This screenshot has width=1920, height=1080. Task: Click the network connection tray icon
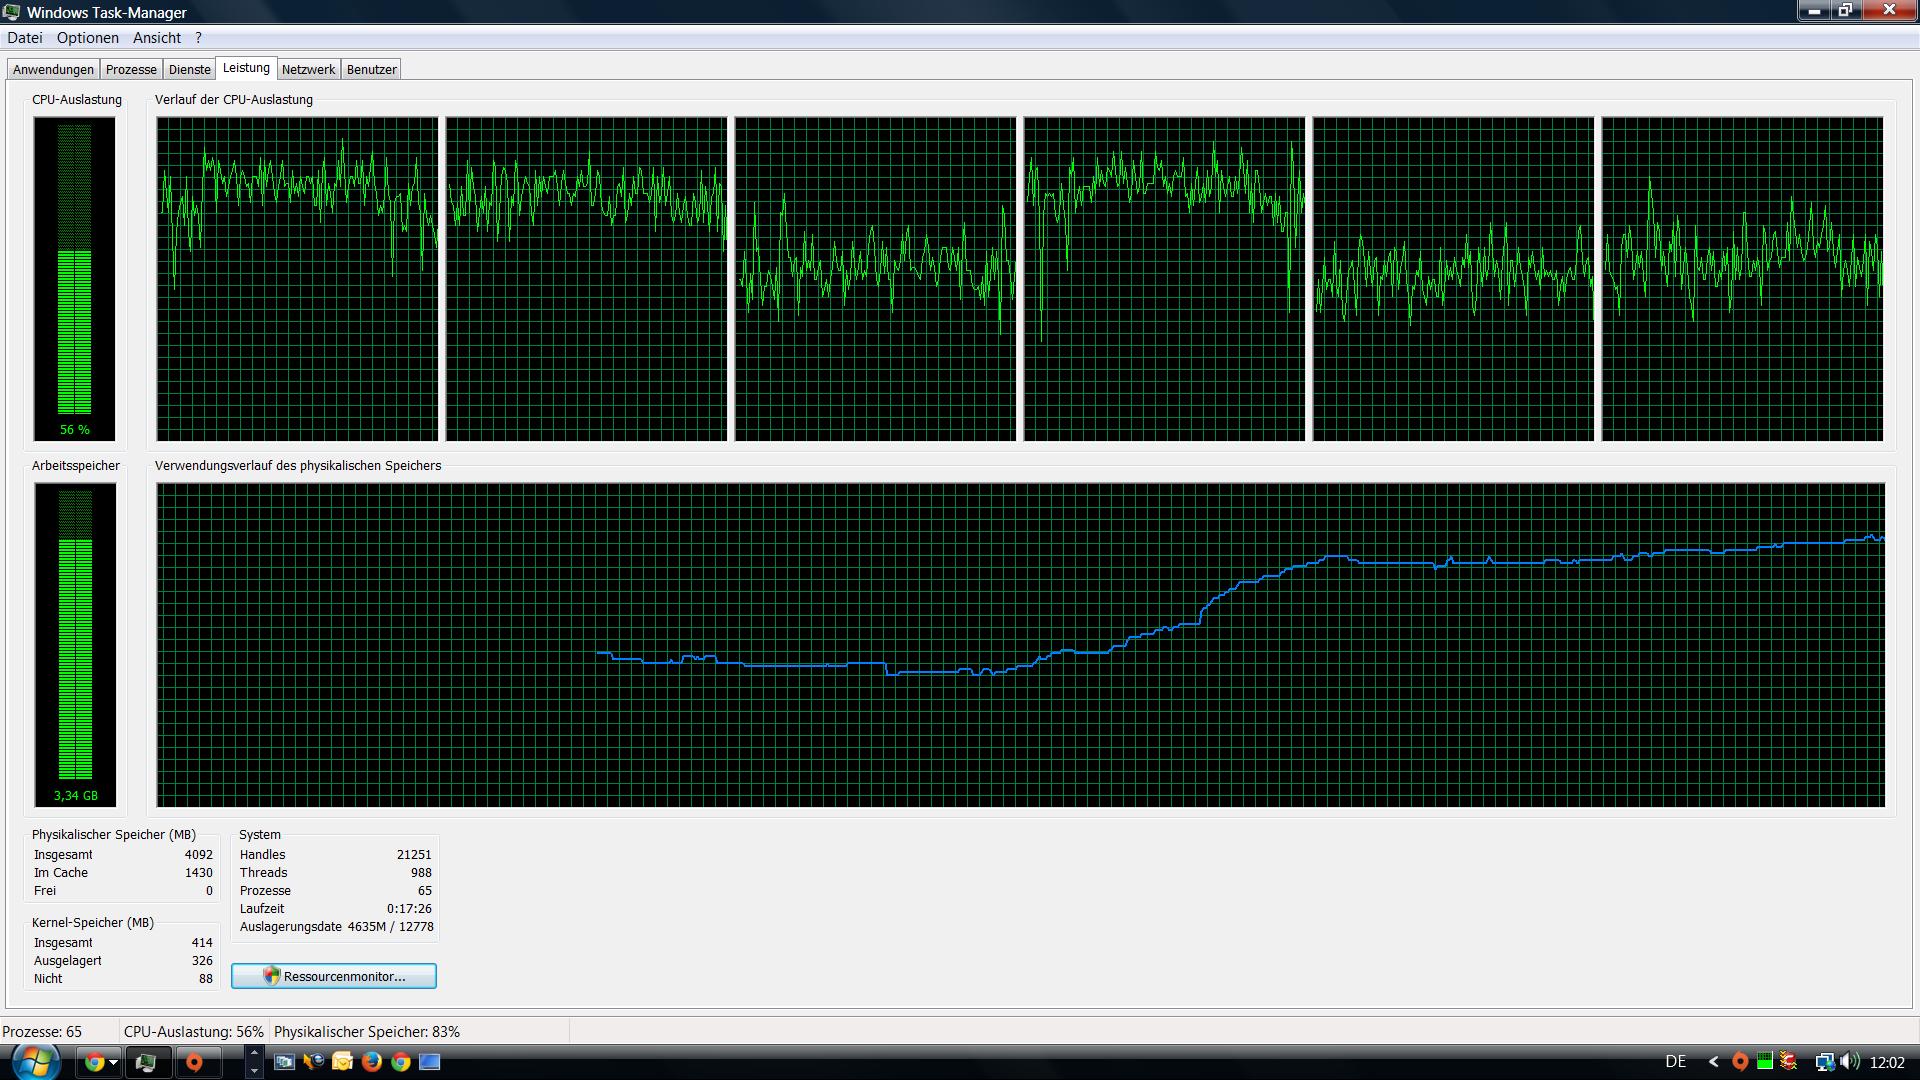tap(1825, 1062)
